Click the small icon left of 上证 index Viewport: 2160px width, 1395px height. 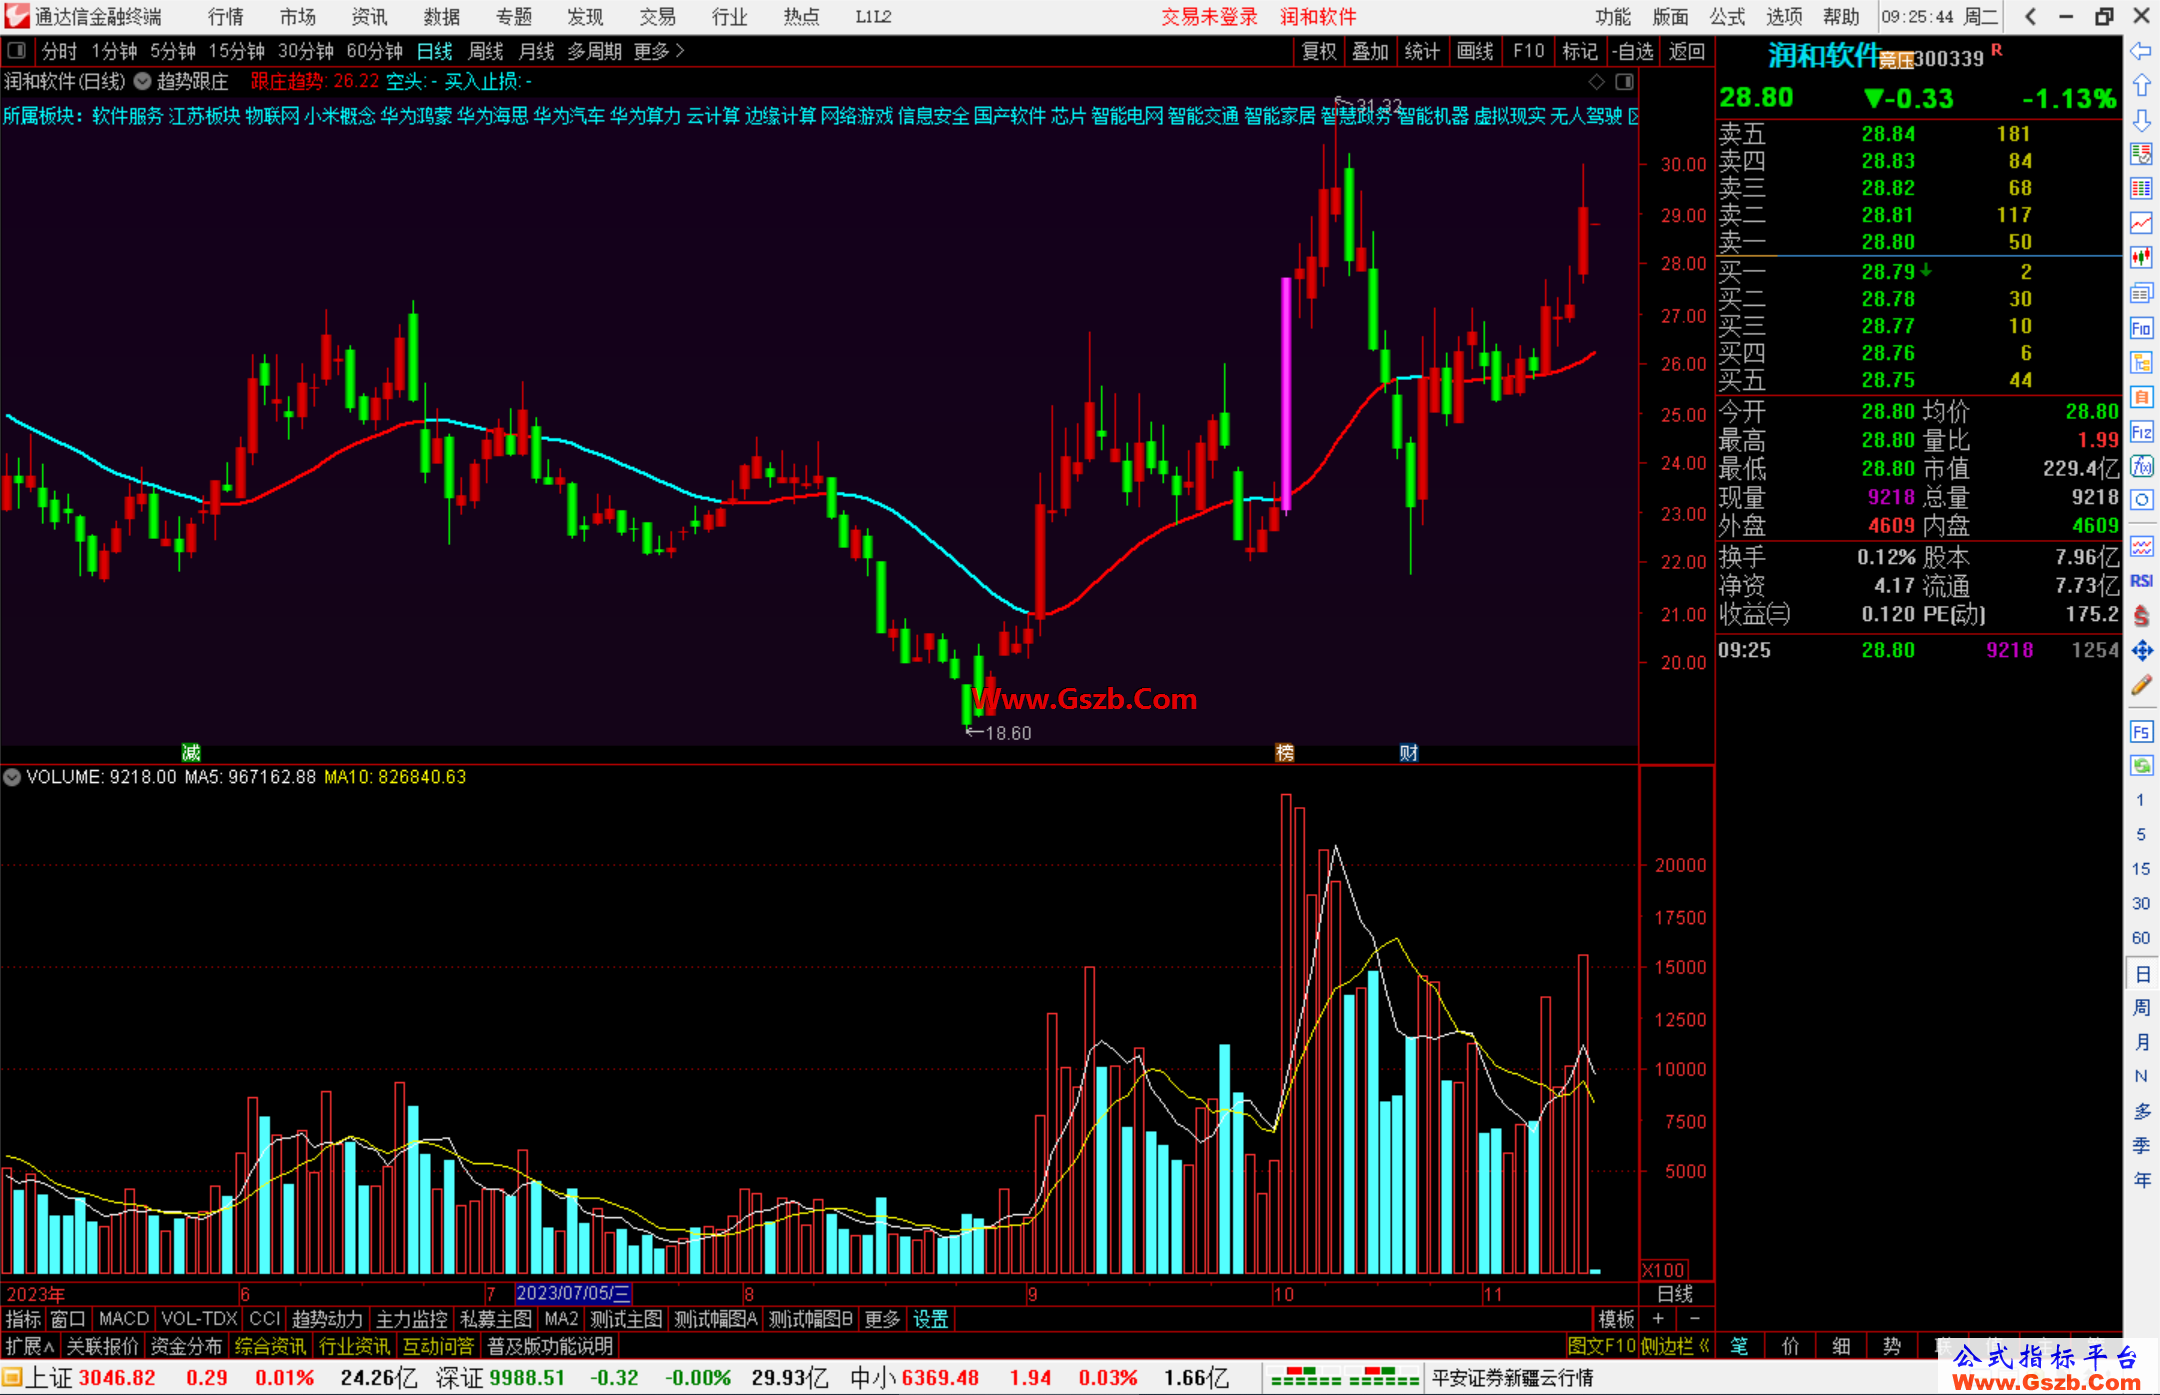click(x=12, y=1378)
